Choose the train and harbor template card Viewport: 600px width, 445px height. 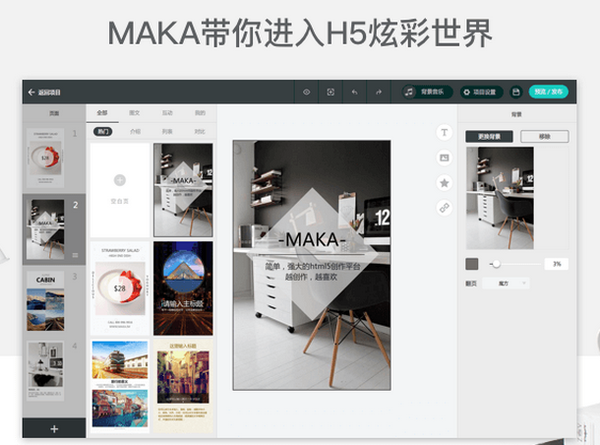tap(120, 385)
